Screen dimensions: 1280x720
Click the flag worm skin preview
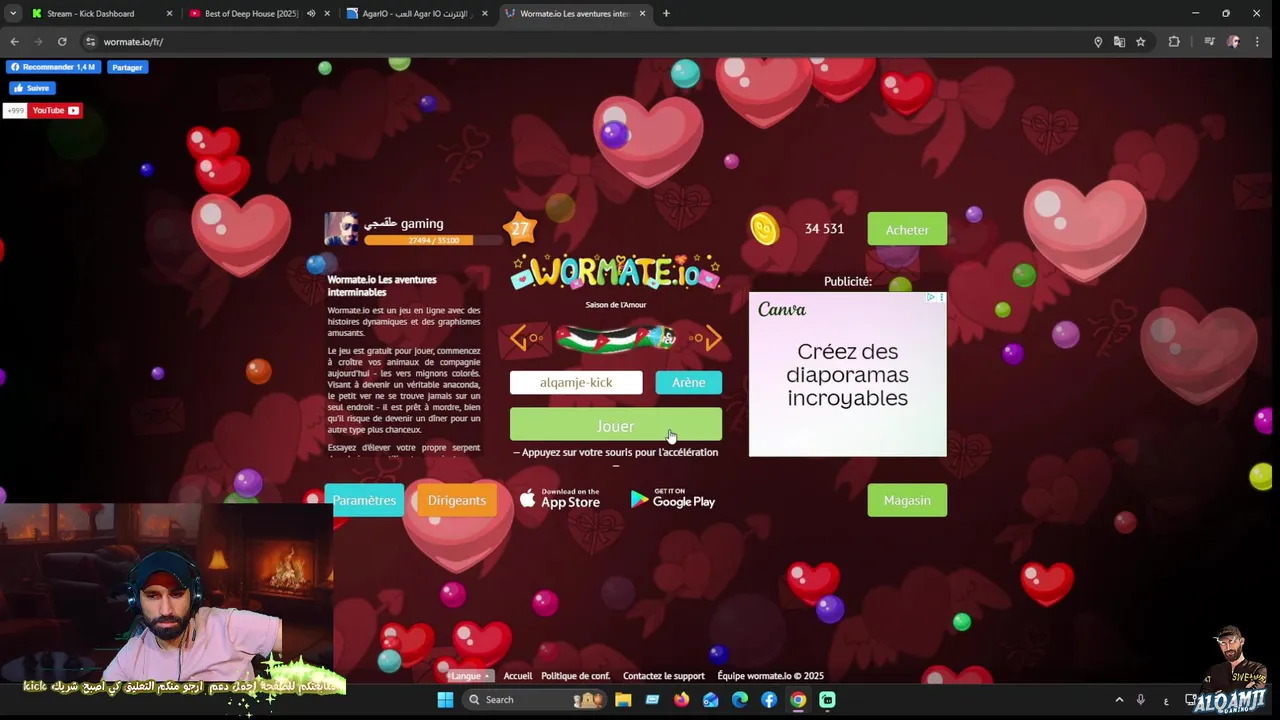point(615,339)
